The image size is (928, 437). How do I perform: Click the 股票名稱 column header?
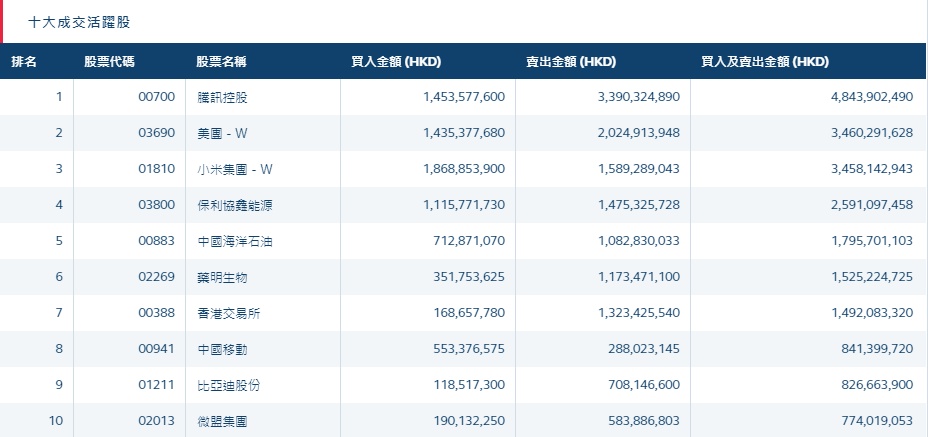pos(221,62)
